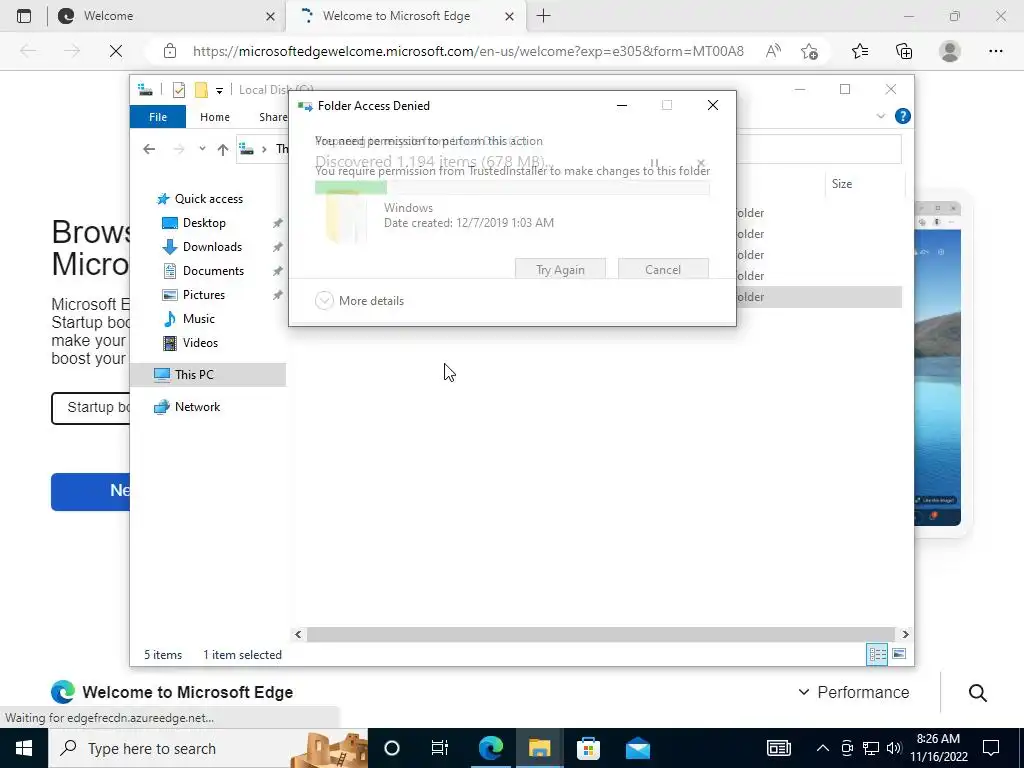Screen dimensions: 1024x768
Task: Stop loading the page in Edge
Action: click(116, 51)
